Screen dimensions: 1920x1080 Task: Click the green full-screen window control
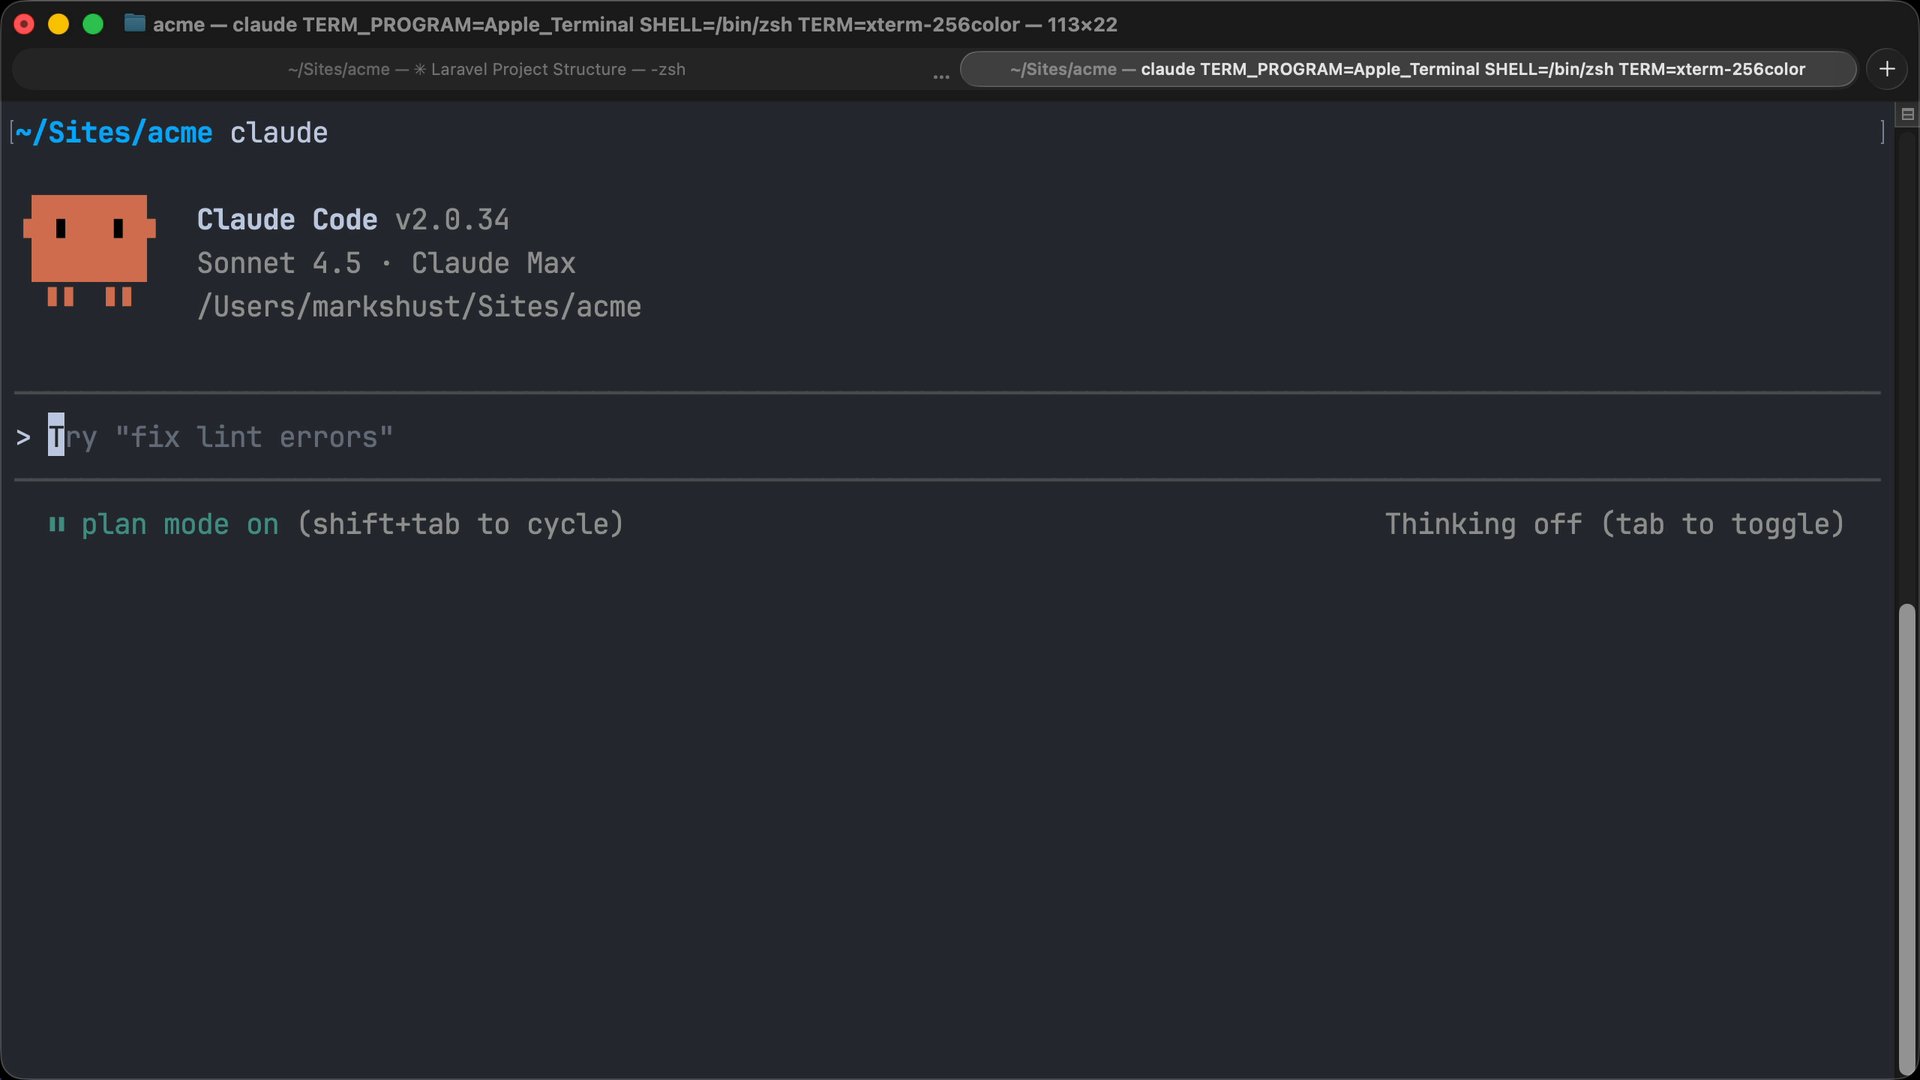(x=93, y=24)
